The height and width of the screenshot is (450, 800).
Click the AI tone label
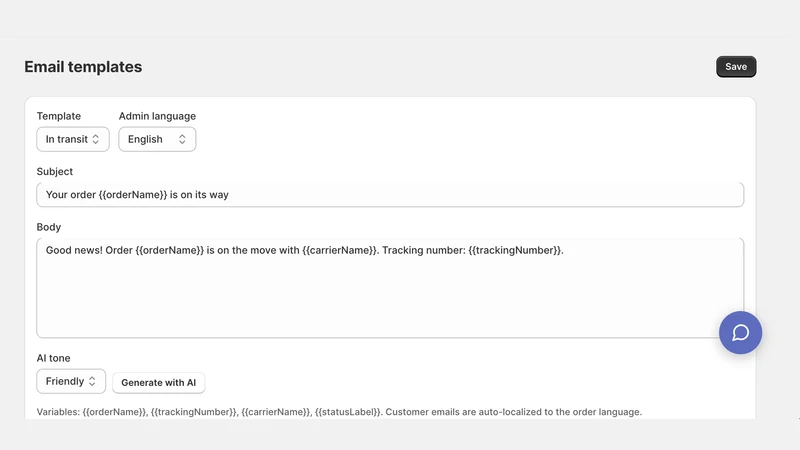point(54,358)
